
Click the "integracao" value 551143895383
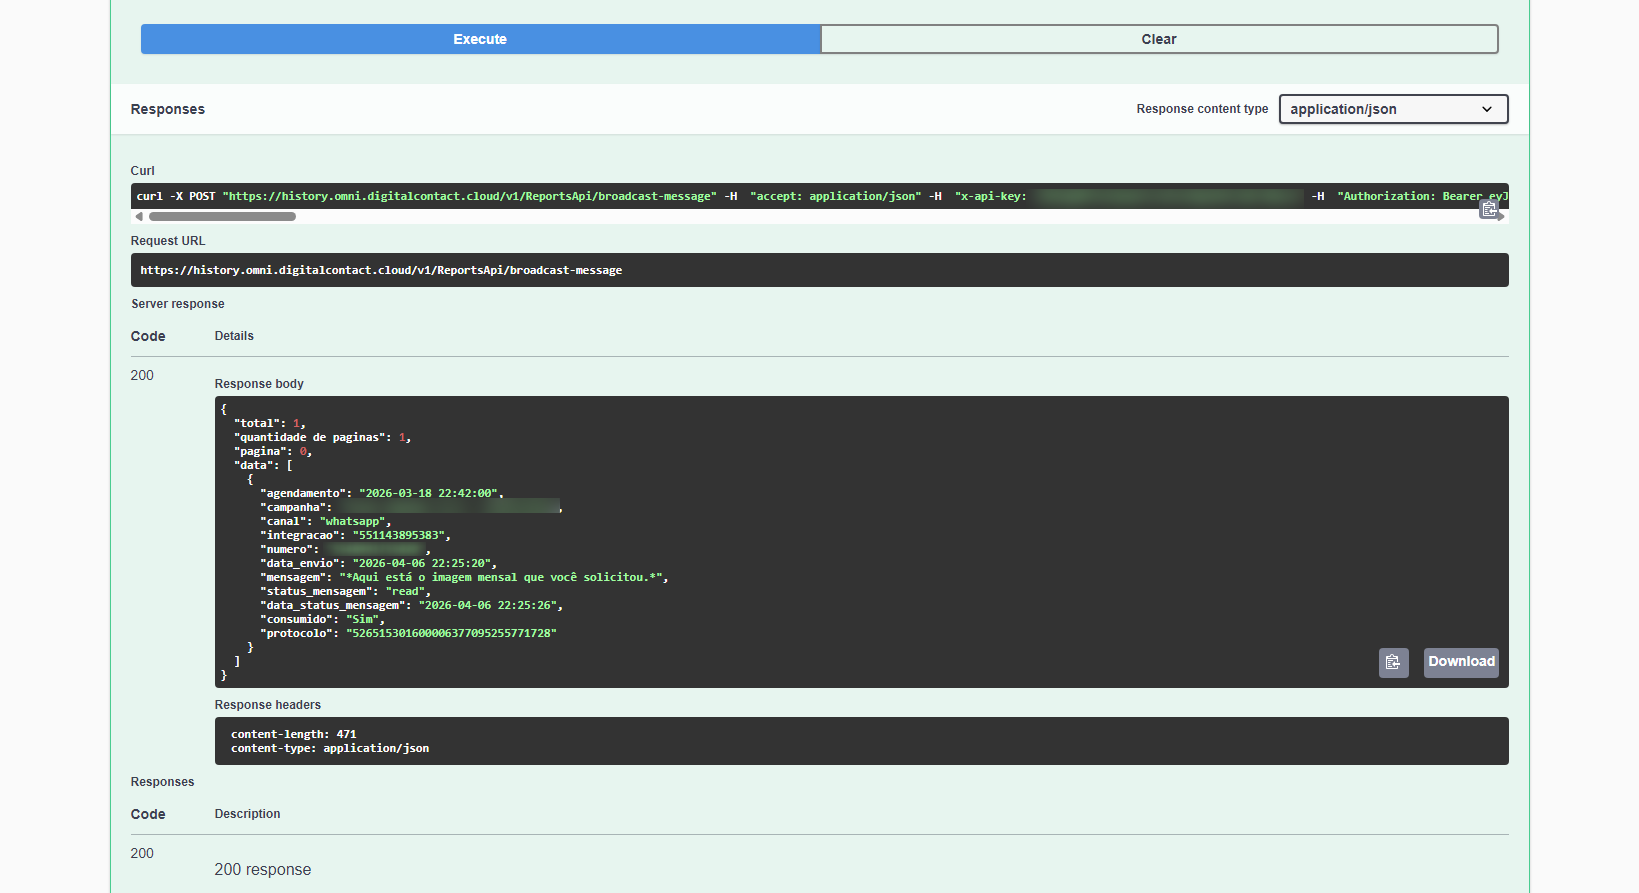pos(399,535)
